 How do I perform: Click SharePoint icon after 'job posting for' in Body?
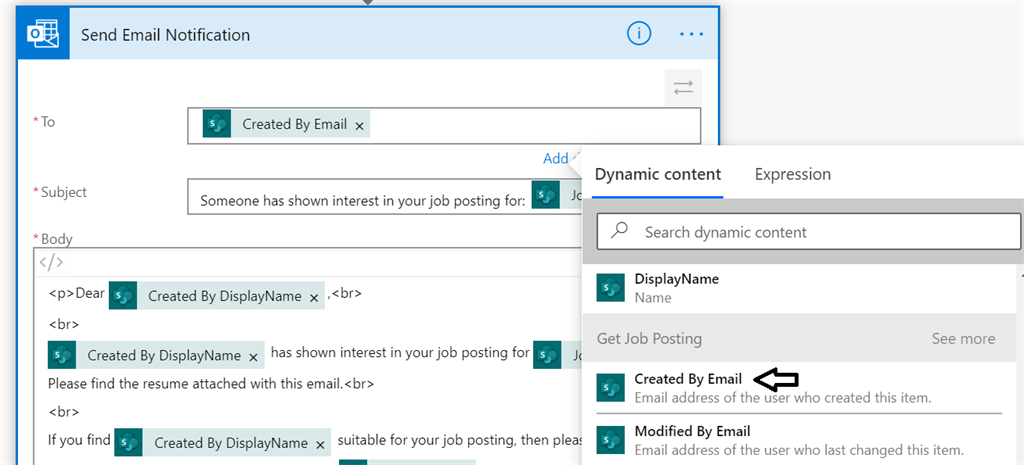(x=547, y=355)
